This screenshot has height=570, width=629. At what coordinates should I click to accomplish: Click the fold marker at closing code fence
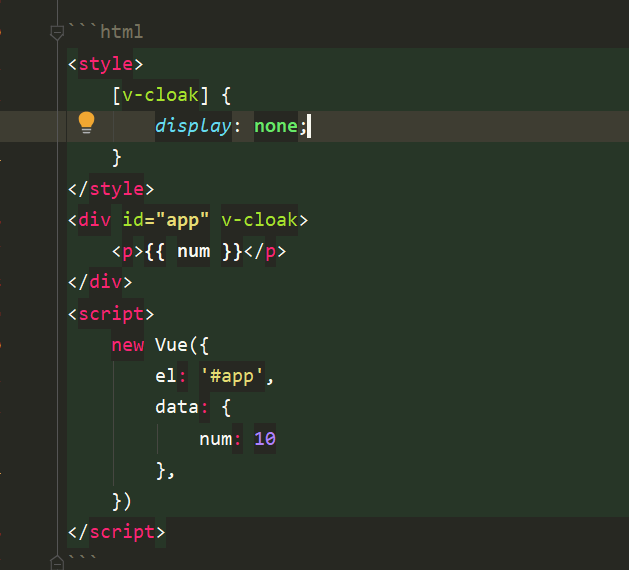(x=57, y=562)
